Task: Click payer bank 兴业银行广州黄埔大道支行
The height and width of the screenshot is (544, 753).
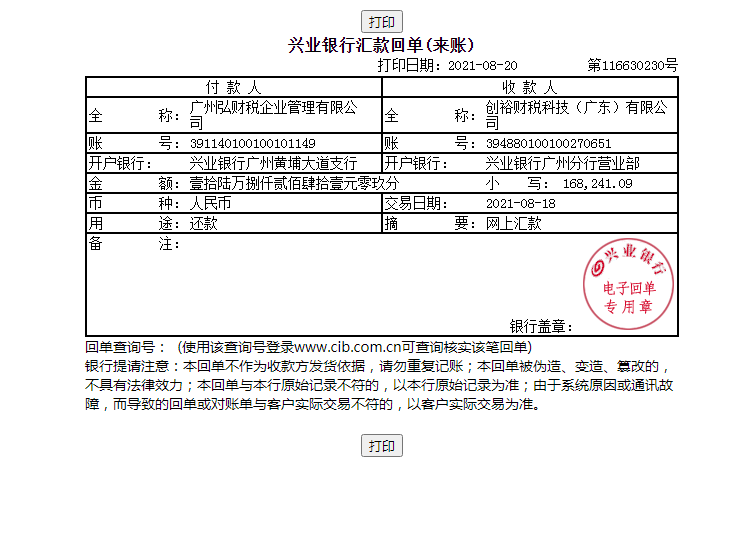Action: (273, 163)
